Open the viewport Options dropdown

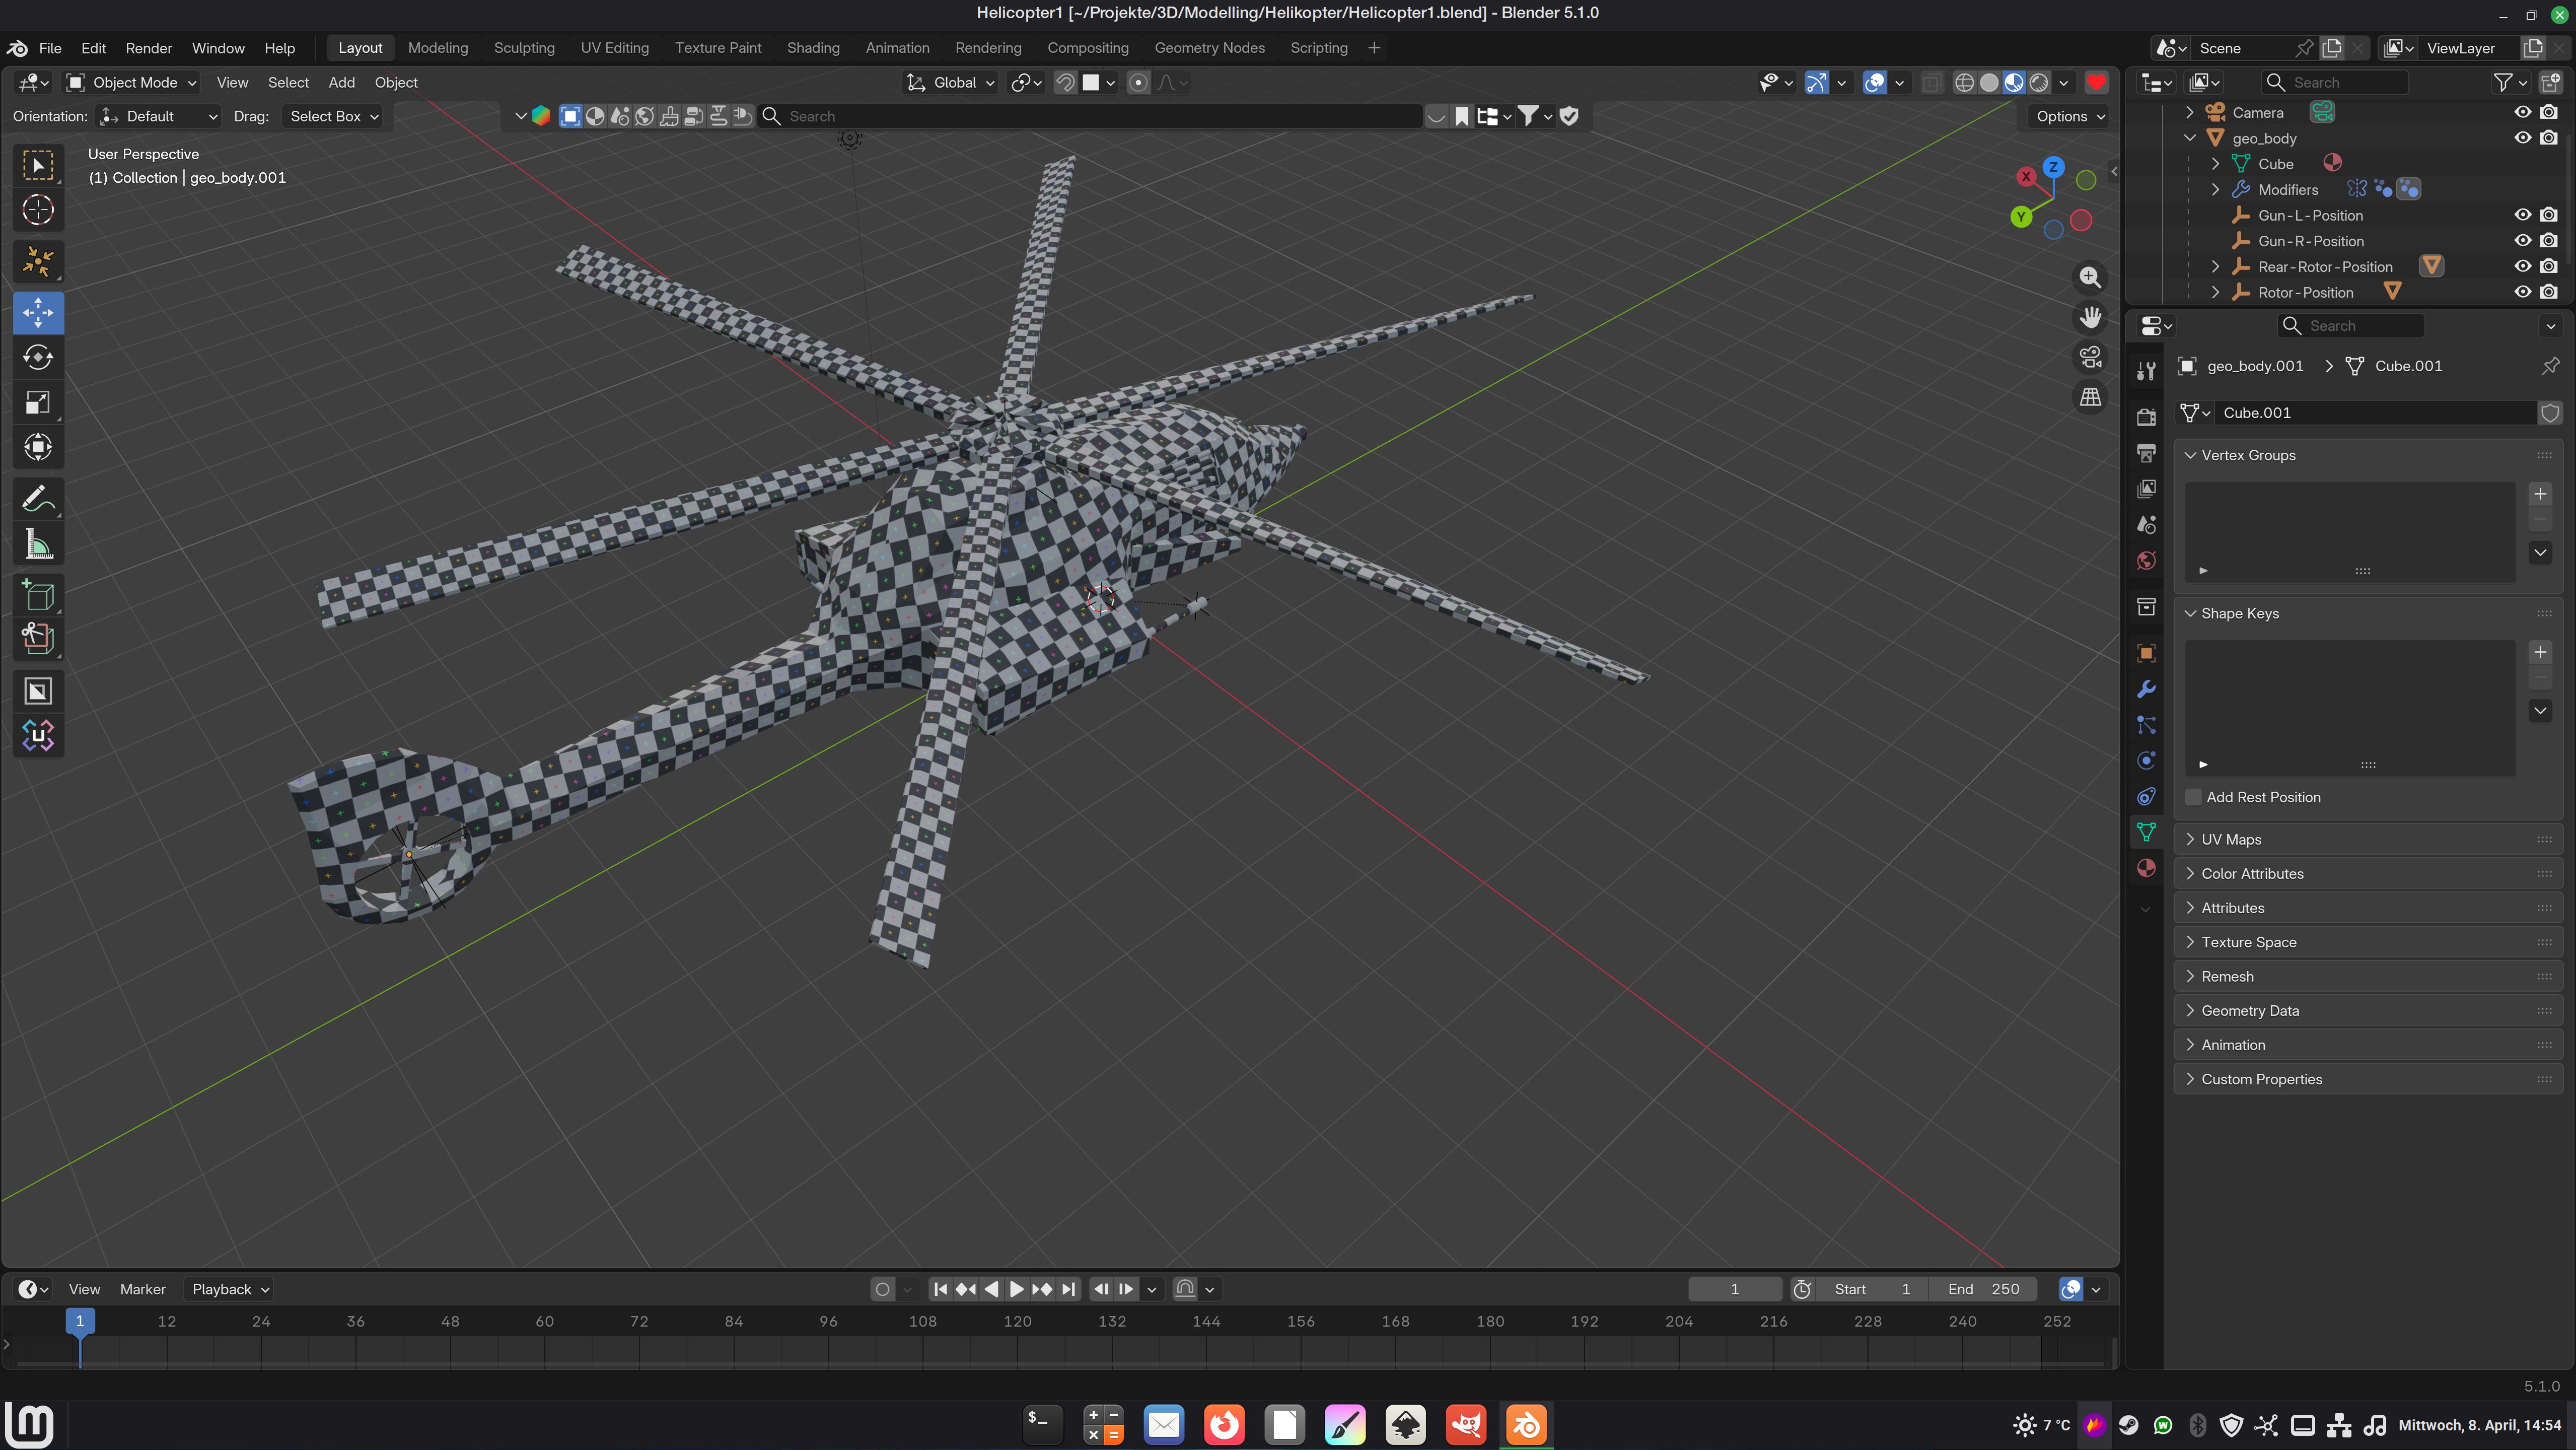point(2071,116)
